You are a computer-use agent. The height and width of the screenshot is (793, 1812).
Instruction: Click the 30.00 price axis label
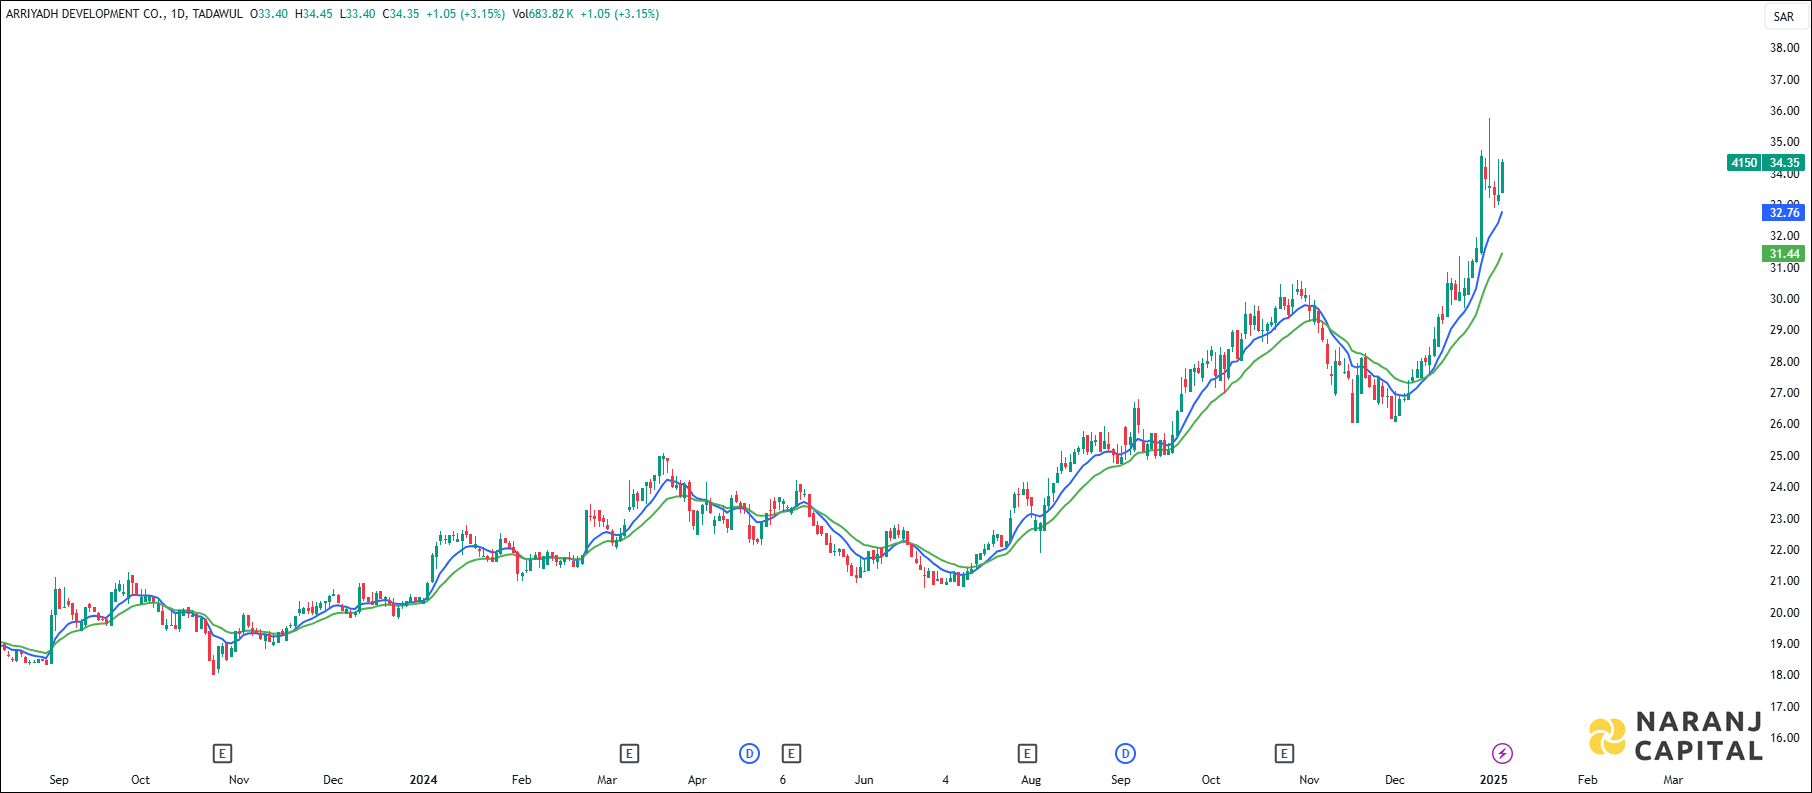pos(1785,299)
